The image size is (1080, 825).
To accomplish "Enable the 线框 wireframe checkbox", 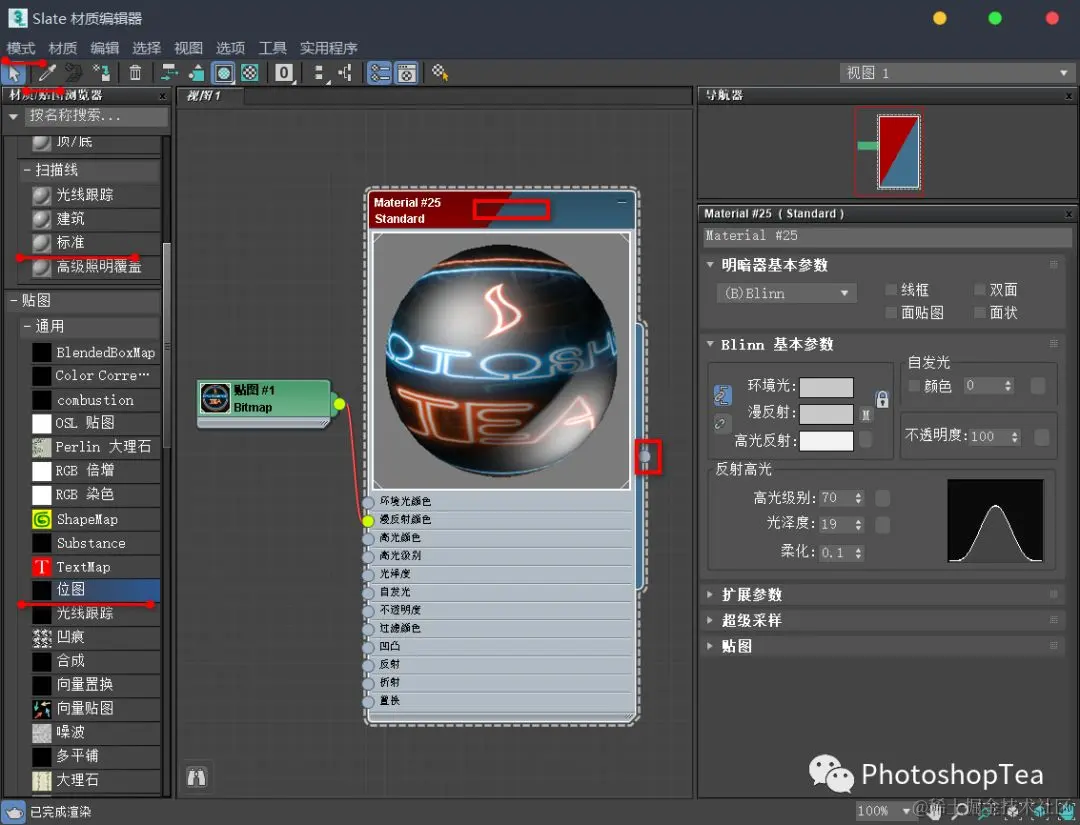I will coord(891,290).
